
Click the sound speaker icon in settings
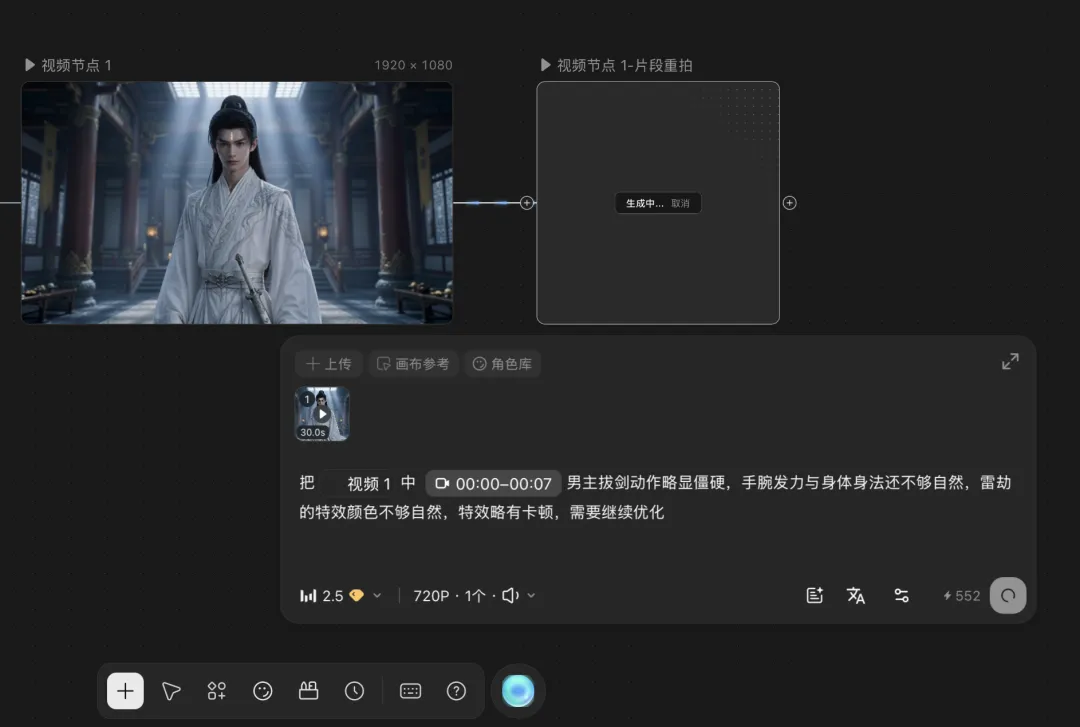(510, 595)
